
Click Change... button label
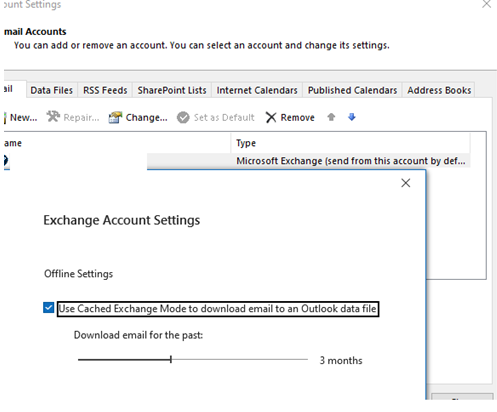pos(146,117)
